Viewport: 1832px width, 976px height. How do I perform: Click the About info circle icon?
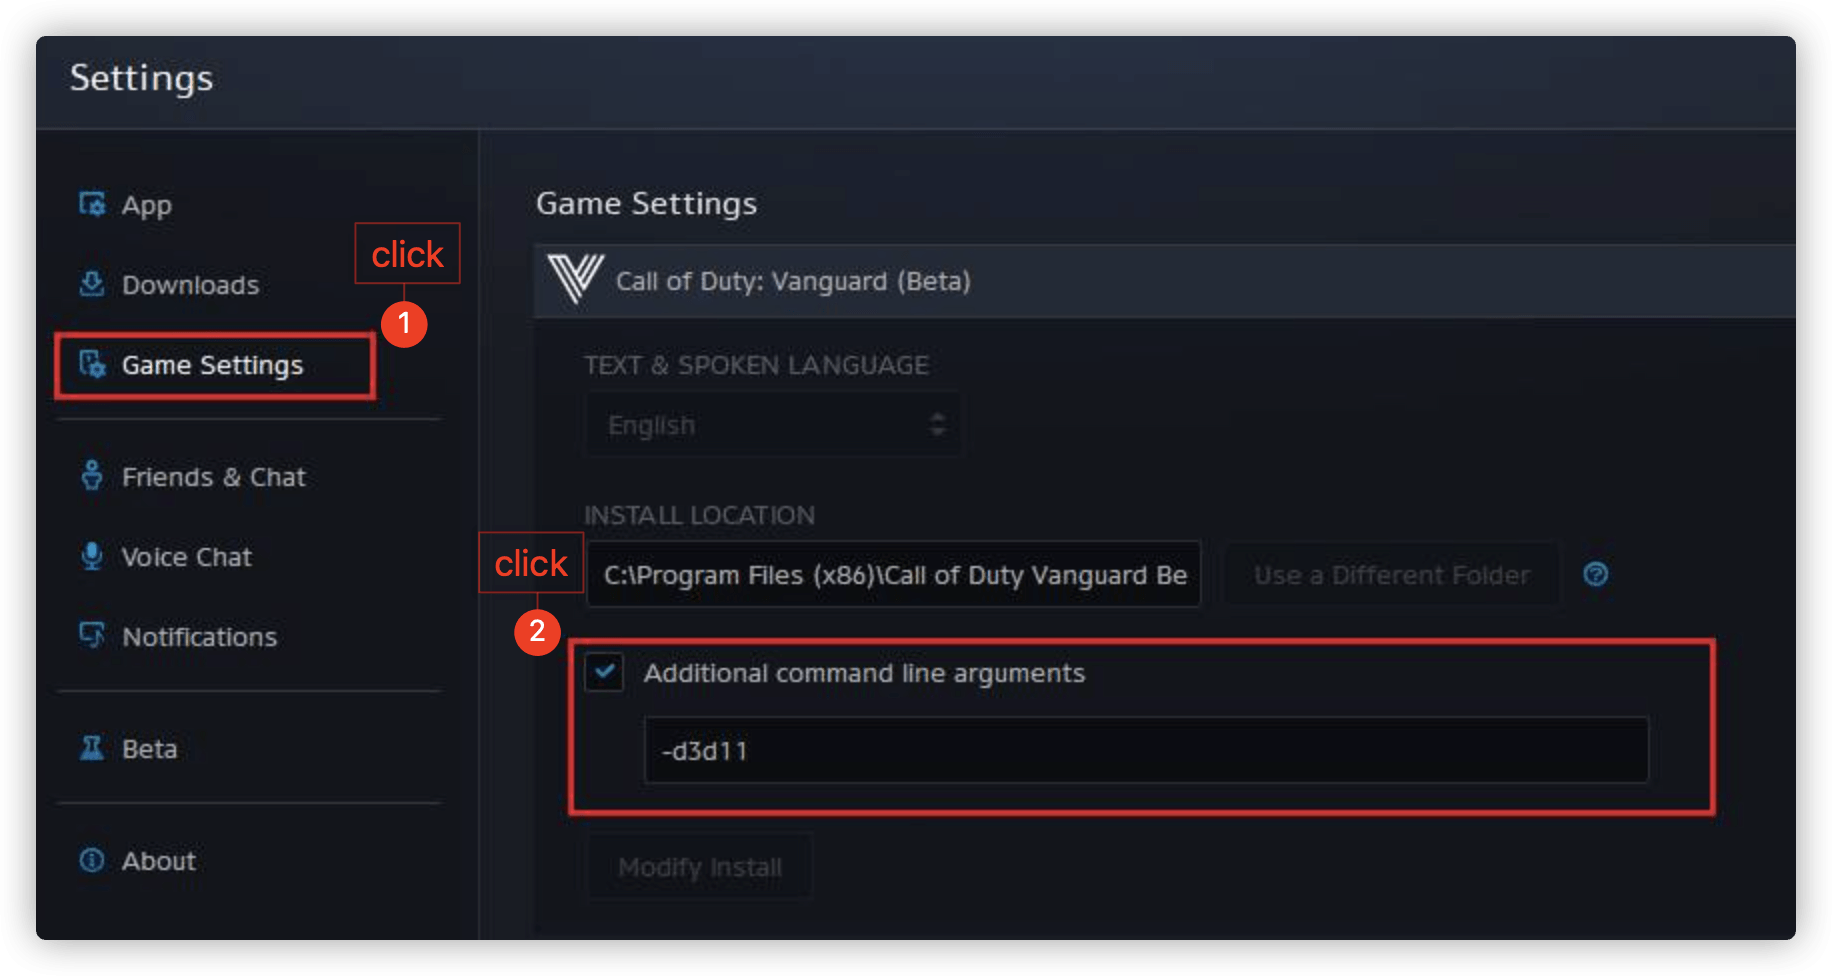[92, 860]
